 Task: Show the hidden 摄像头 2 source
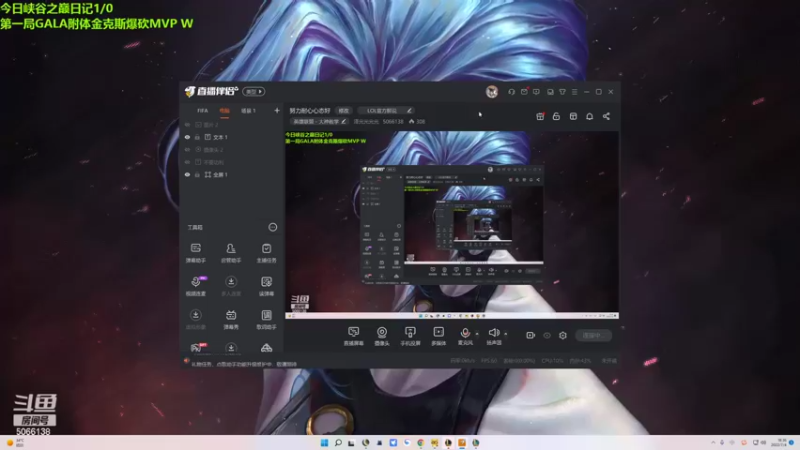[187, 149]
